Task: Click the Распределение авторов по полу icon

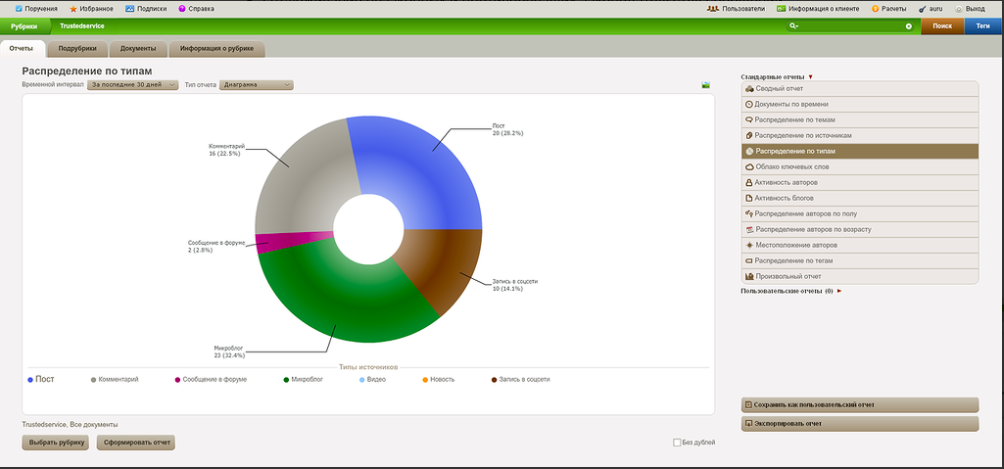Action: (750, 213)
